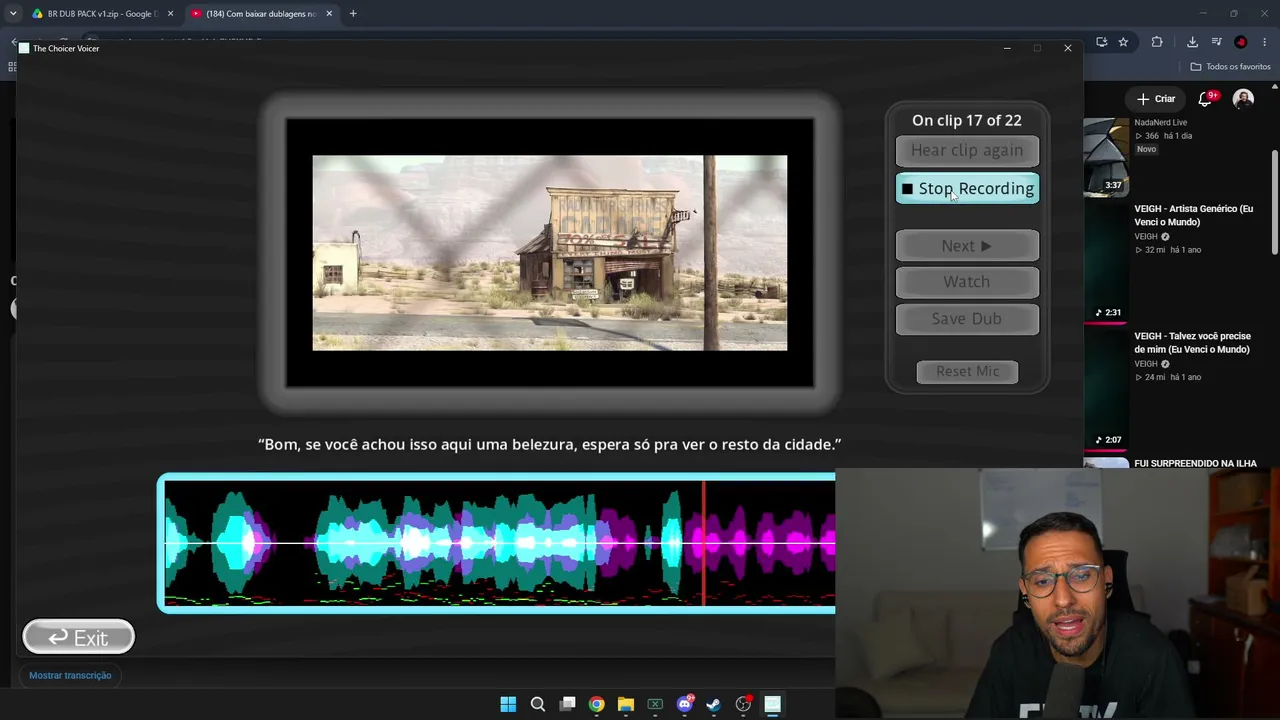Viewport: 1280px width, 720px height.
Task: Open OBS Studio from the taskbar
Action: point(743,704)
